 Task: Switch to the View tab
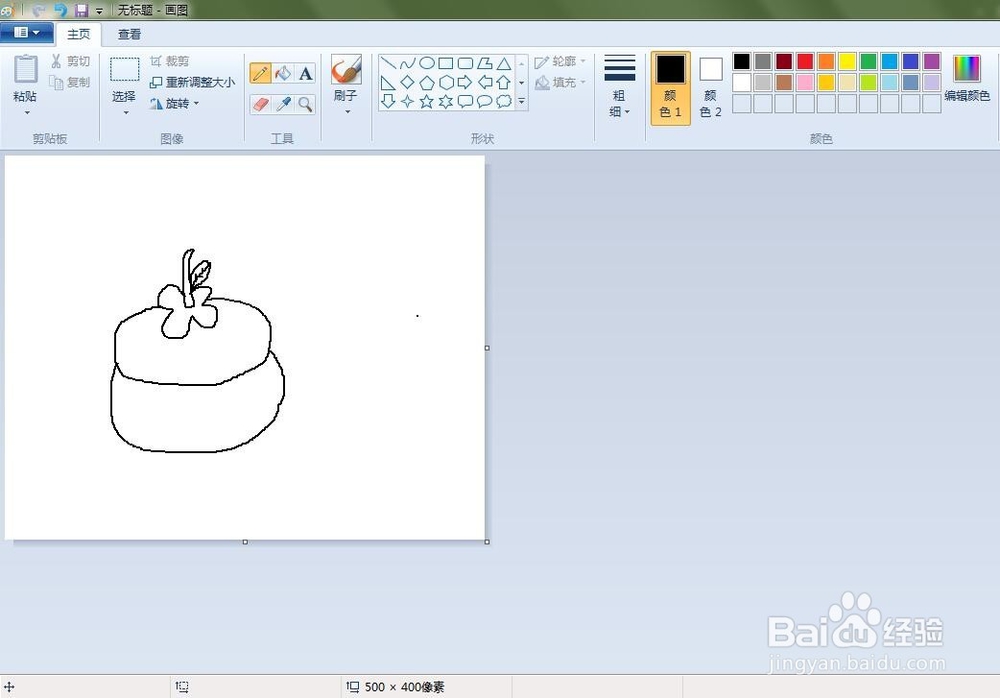129,34
